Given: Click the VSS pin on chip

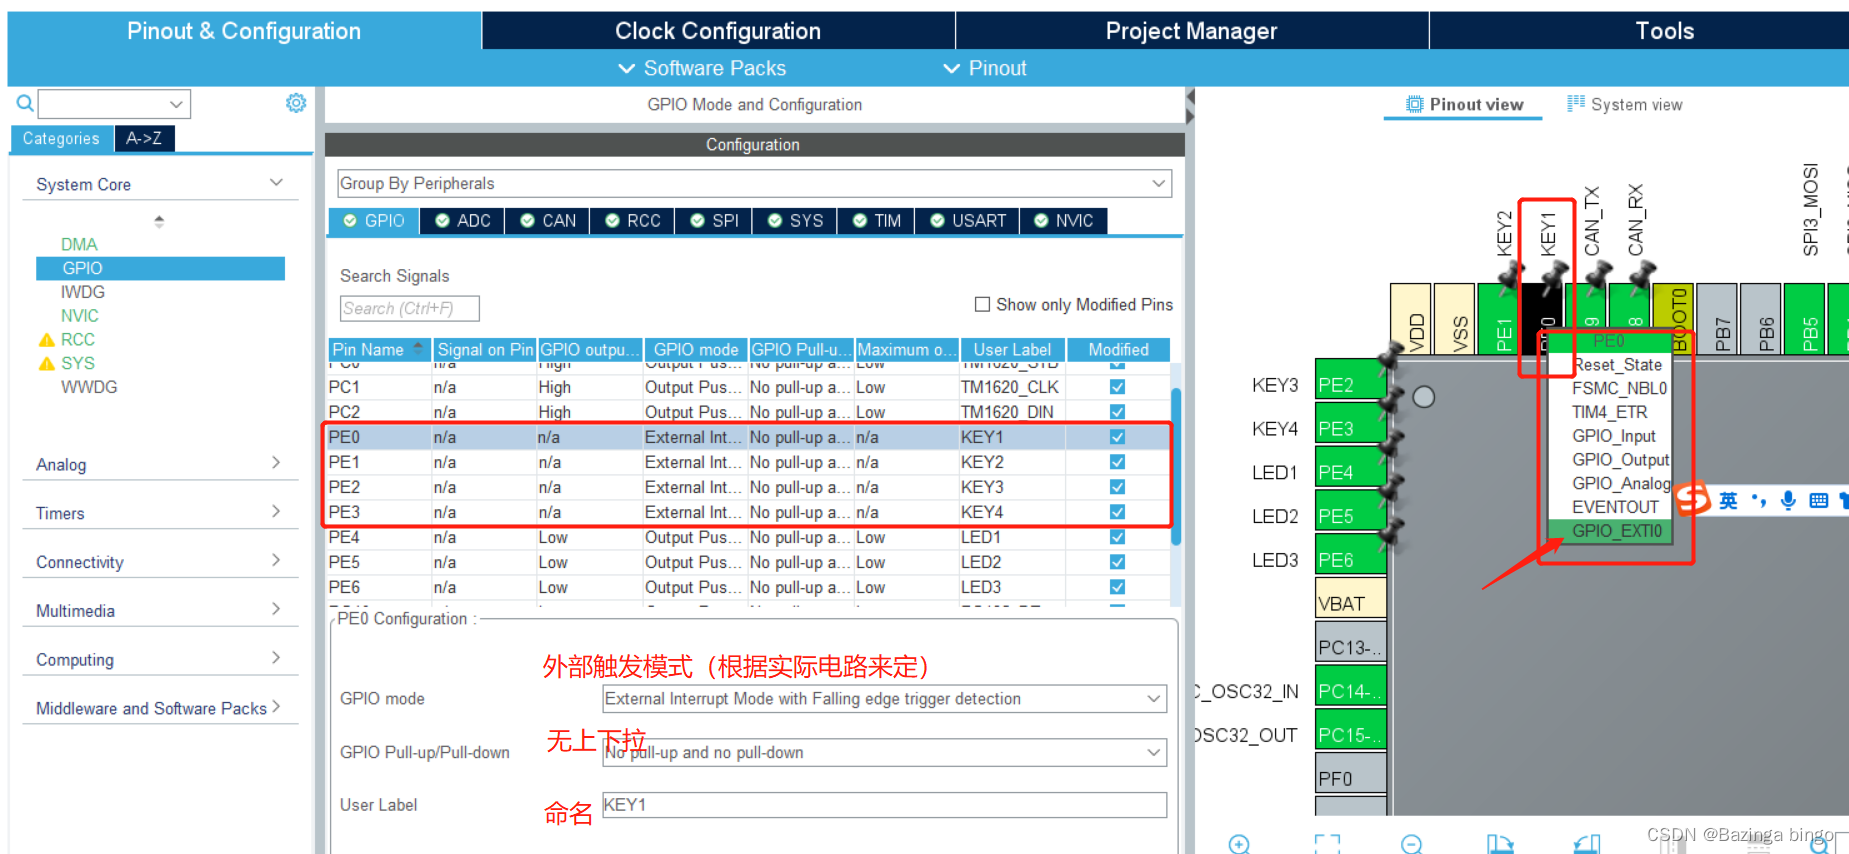Looking at the screenshot, I should point(1455,318).
